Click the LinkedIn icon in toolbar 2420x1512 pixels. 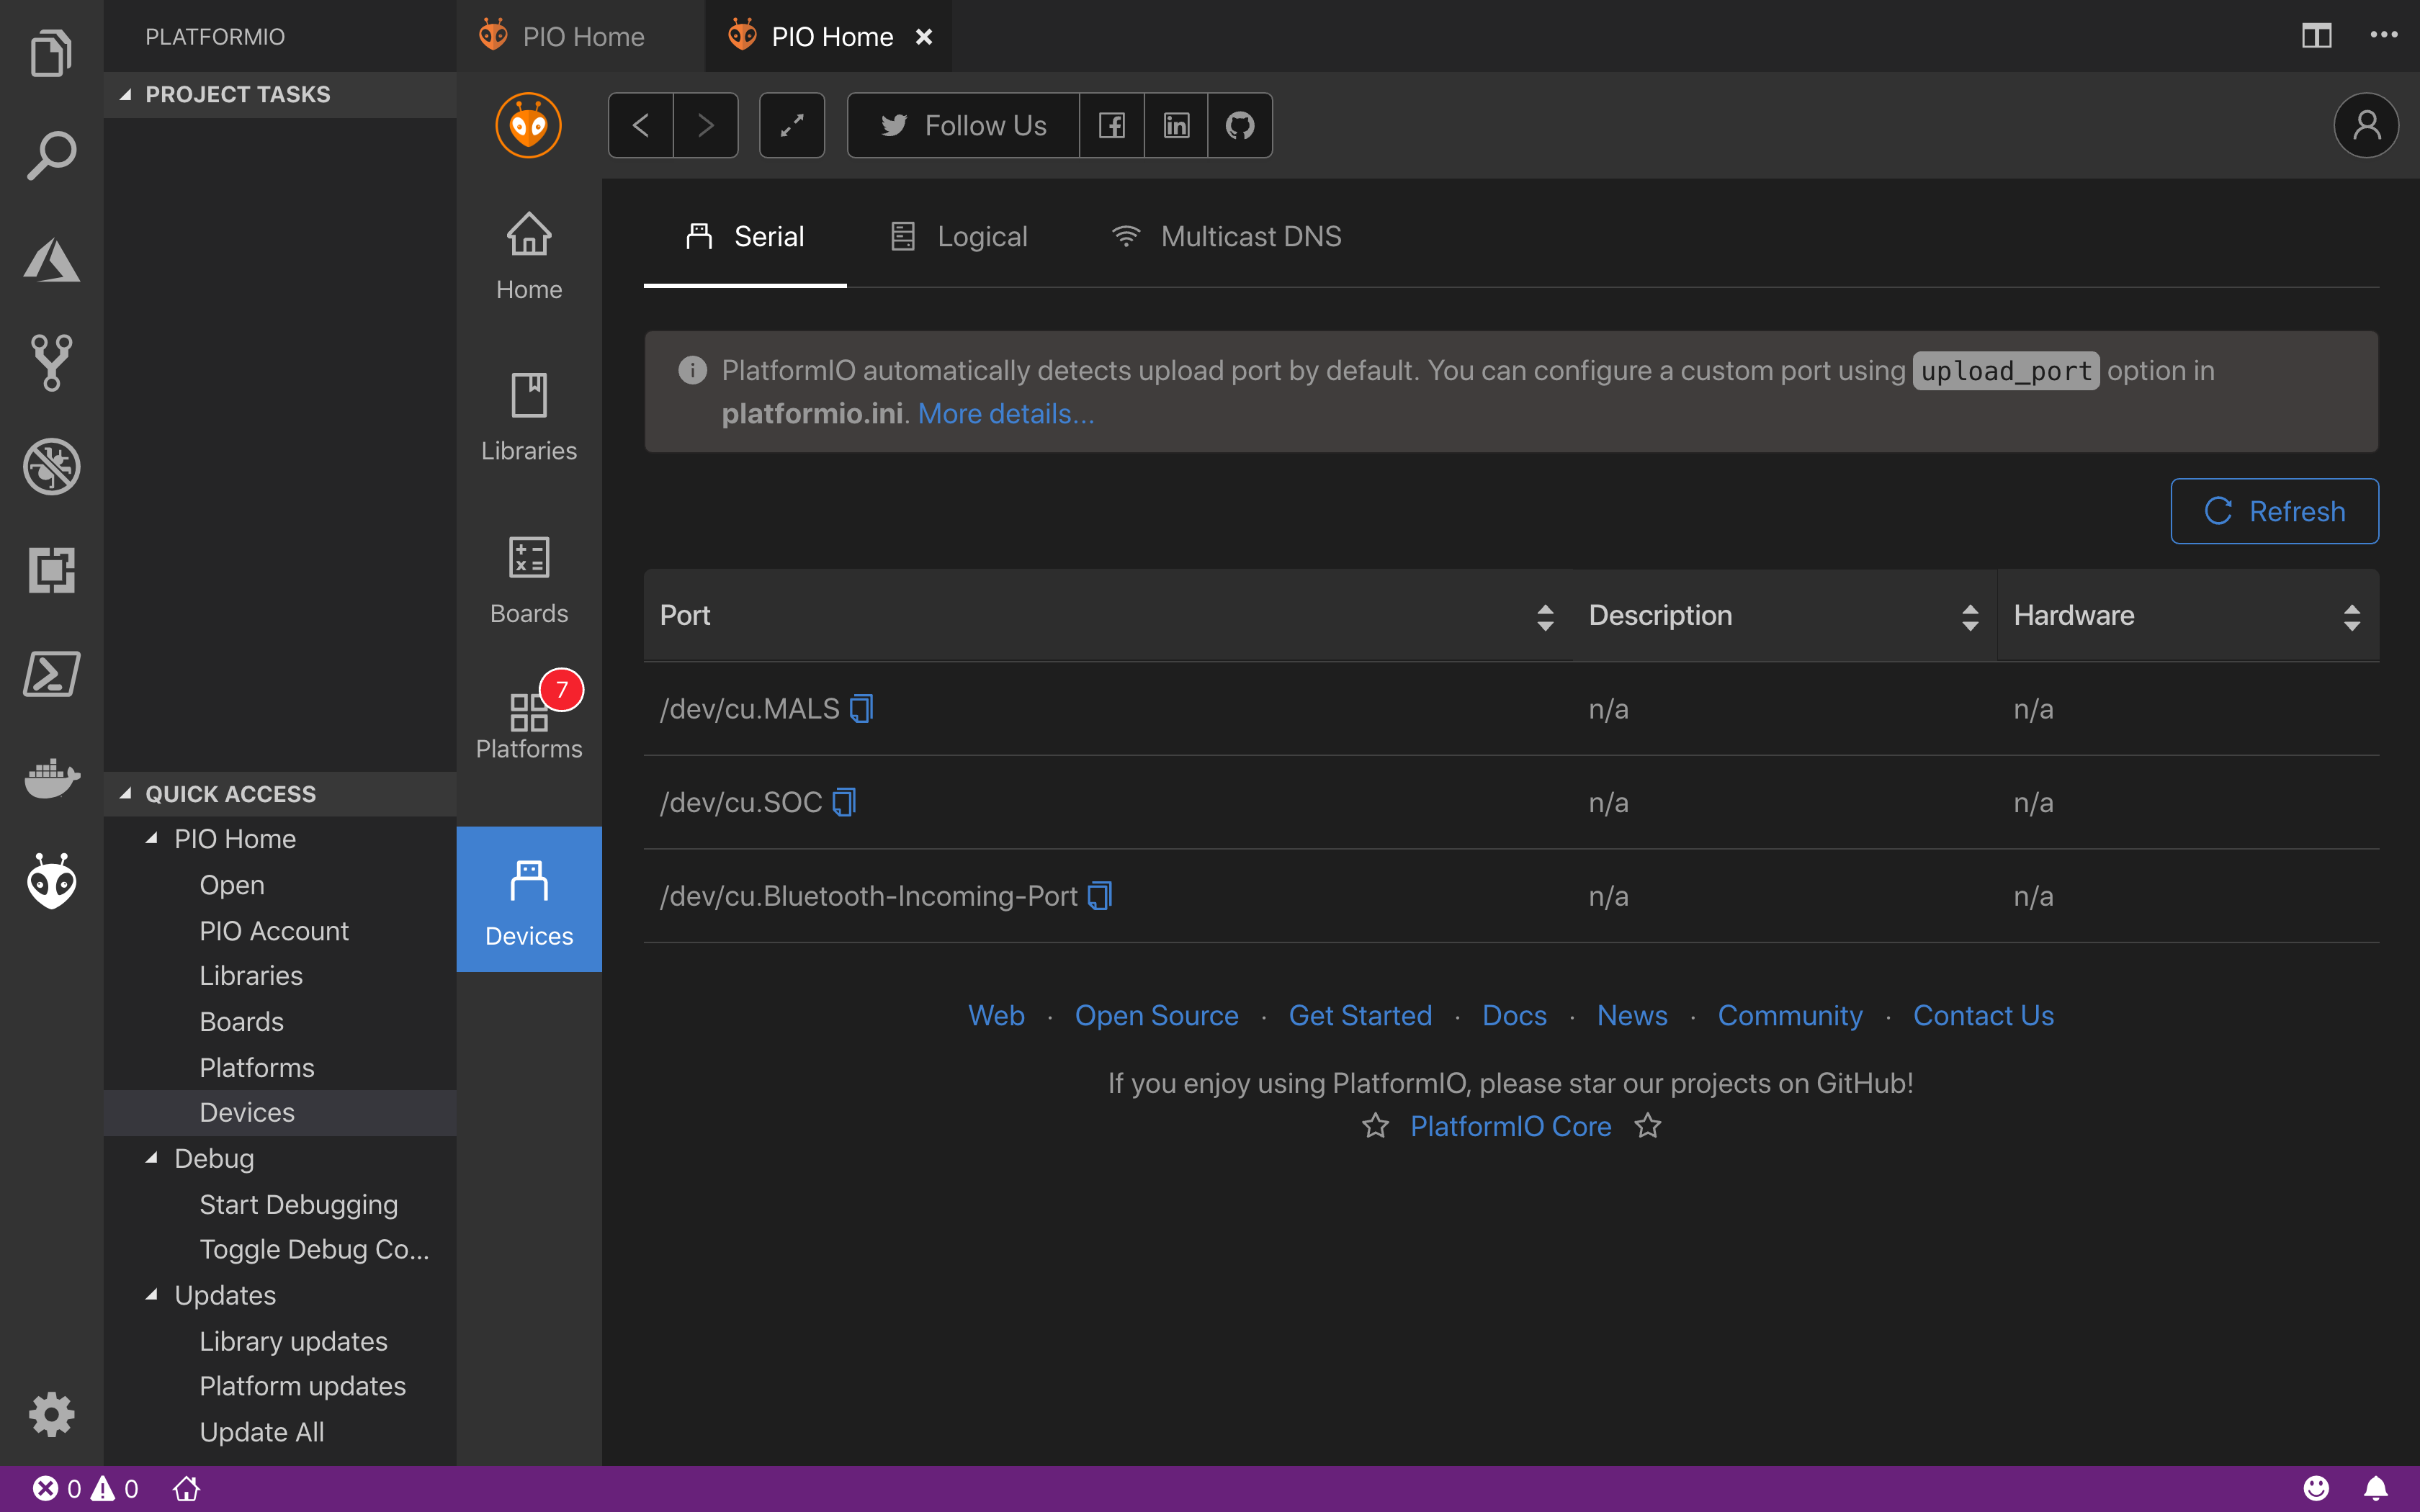pyautogui.click(x=1176, y=125)
